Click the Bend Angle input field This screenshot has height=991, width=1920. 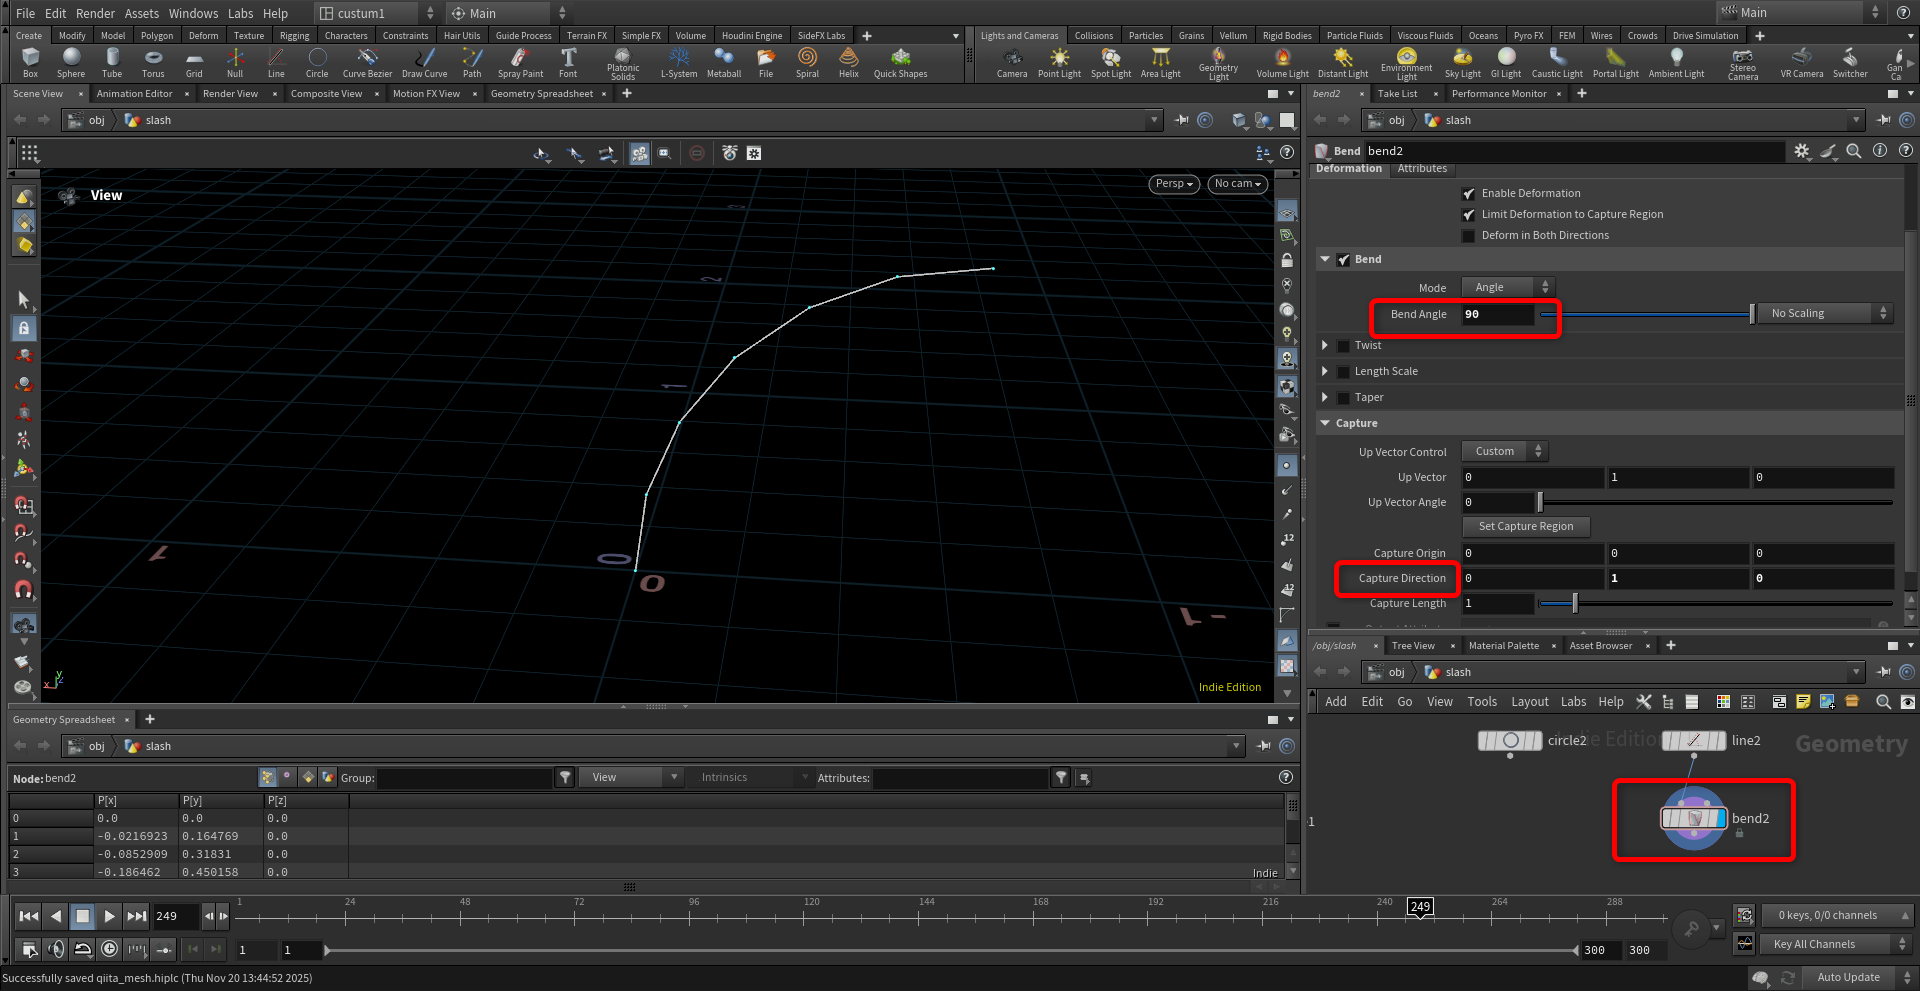1497,314
